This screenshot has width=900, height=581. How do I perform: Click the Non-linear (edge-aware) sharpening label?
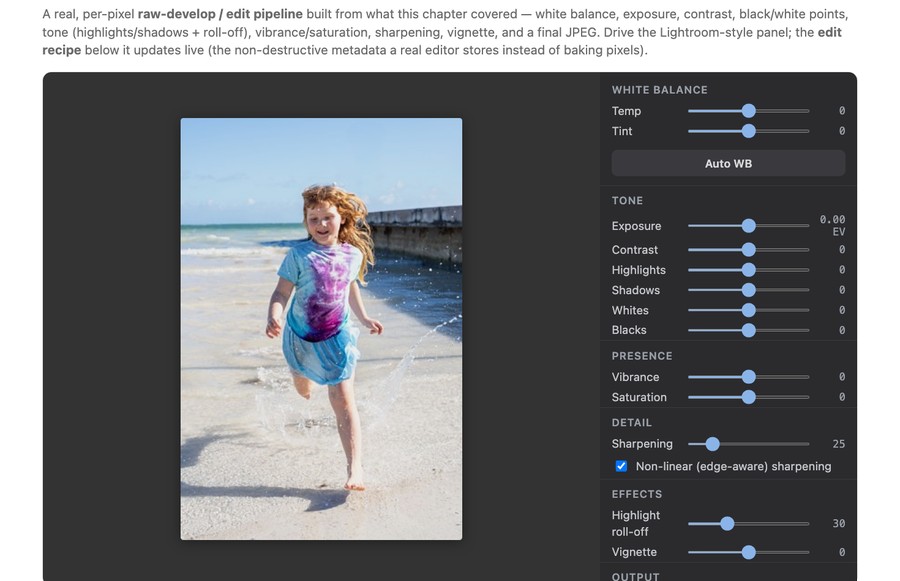[x=734, y=466]
